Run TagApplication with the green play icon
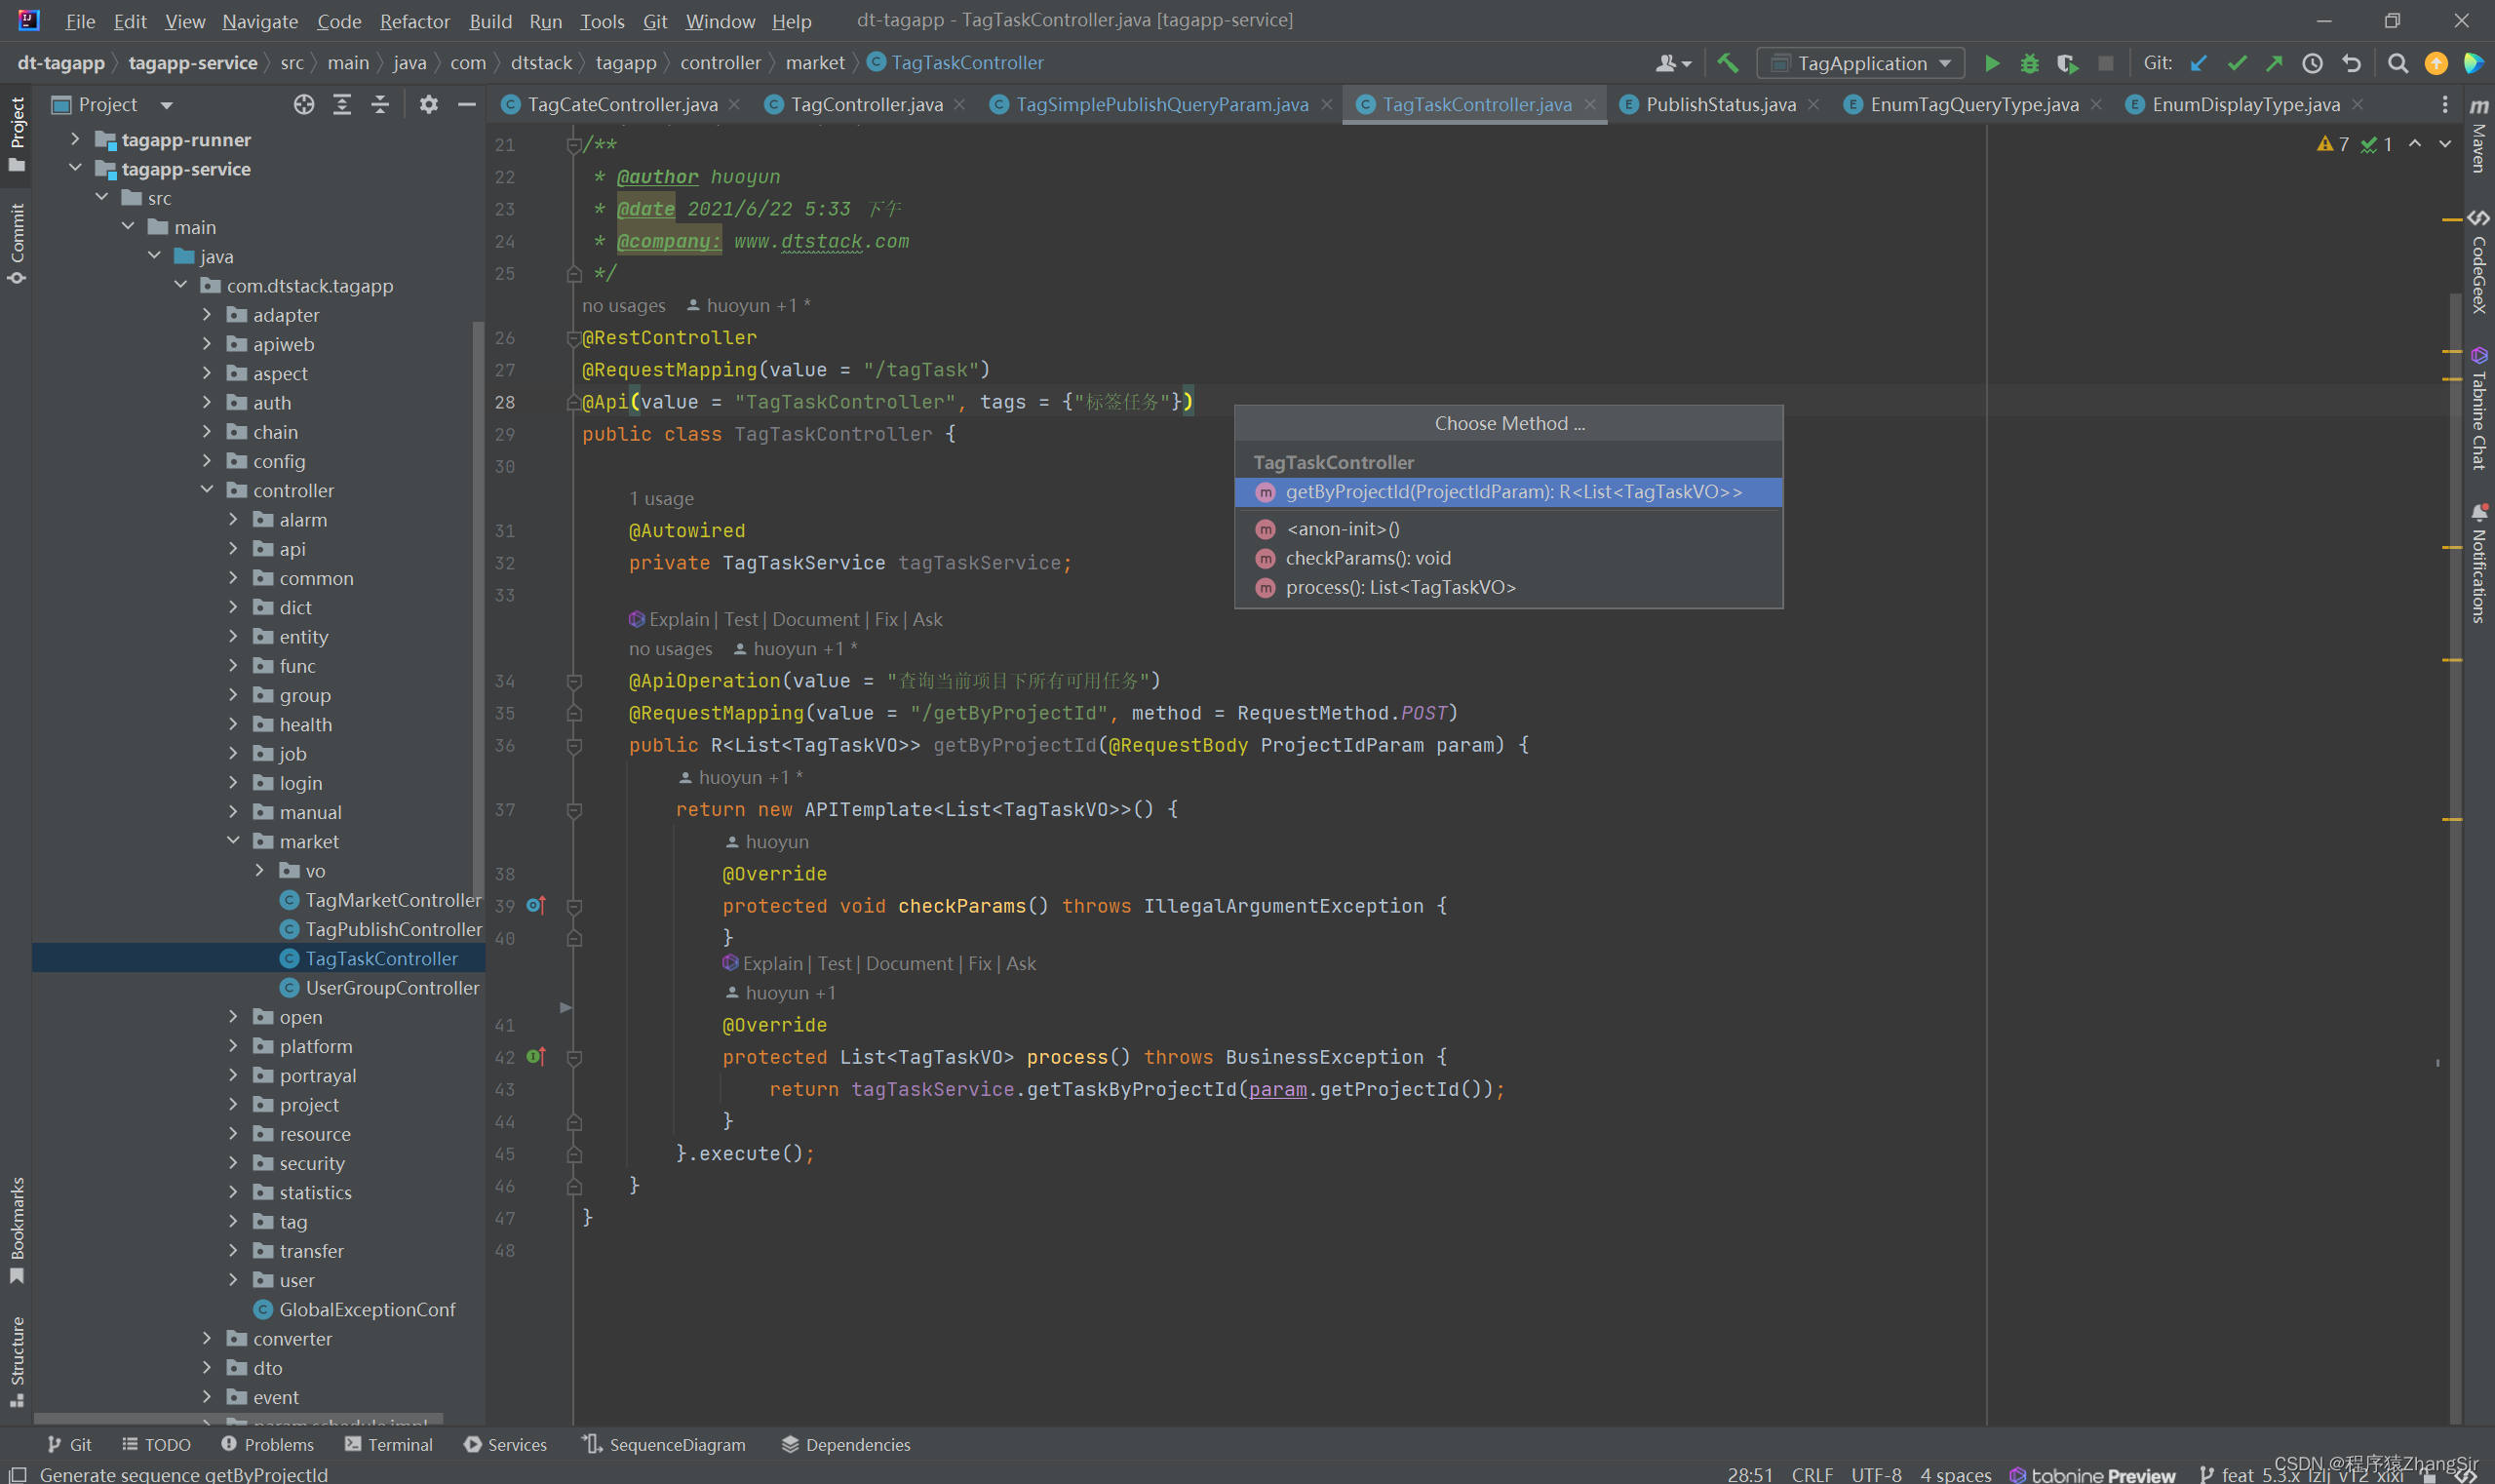Image resolution: width=2495 pixels, height=1484 pixels. 1991,63
